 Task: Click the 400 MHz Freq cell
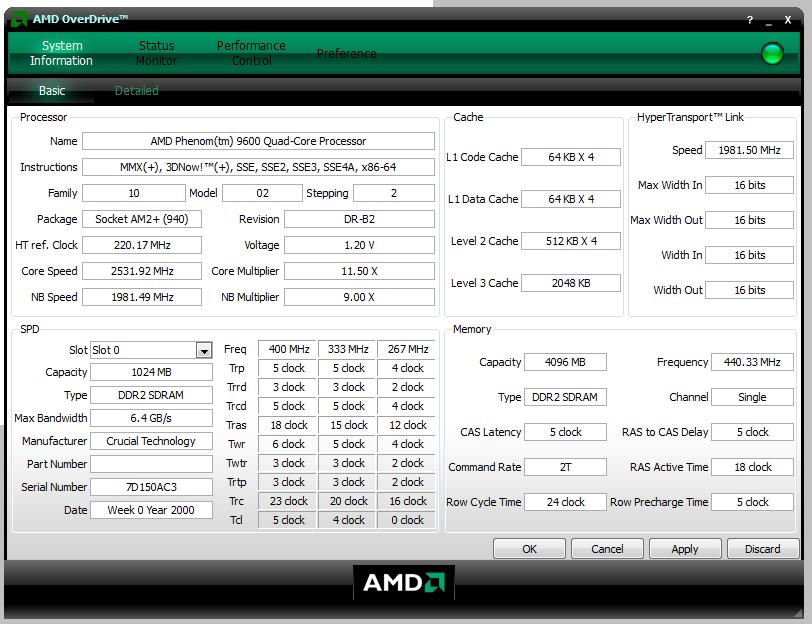(x=288, y=349)
